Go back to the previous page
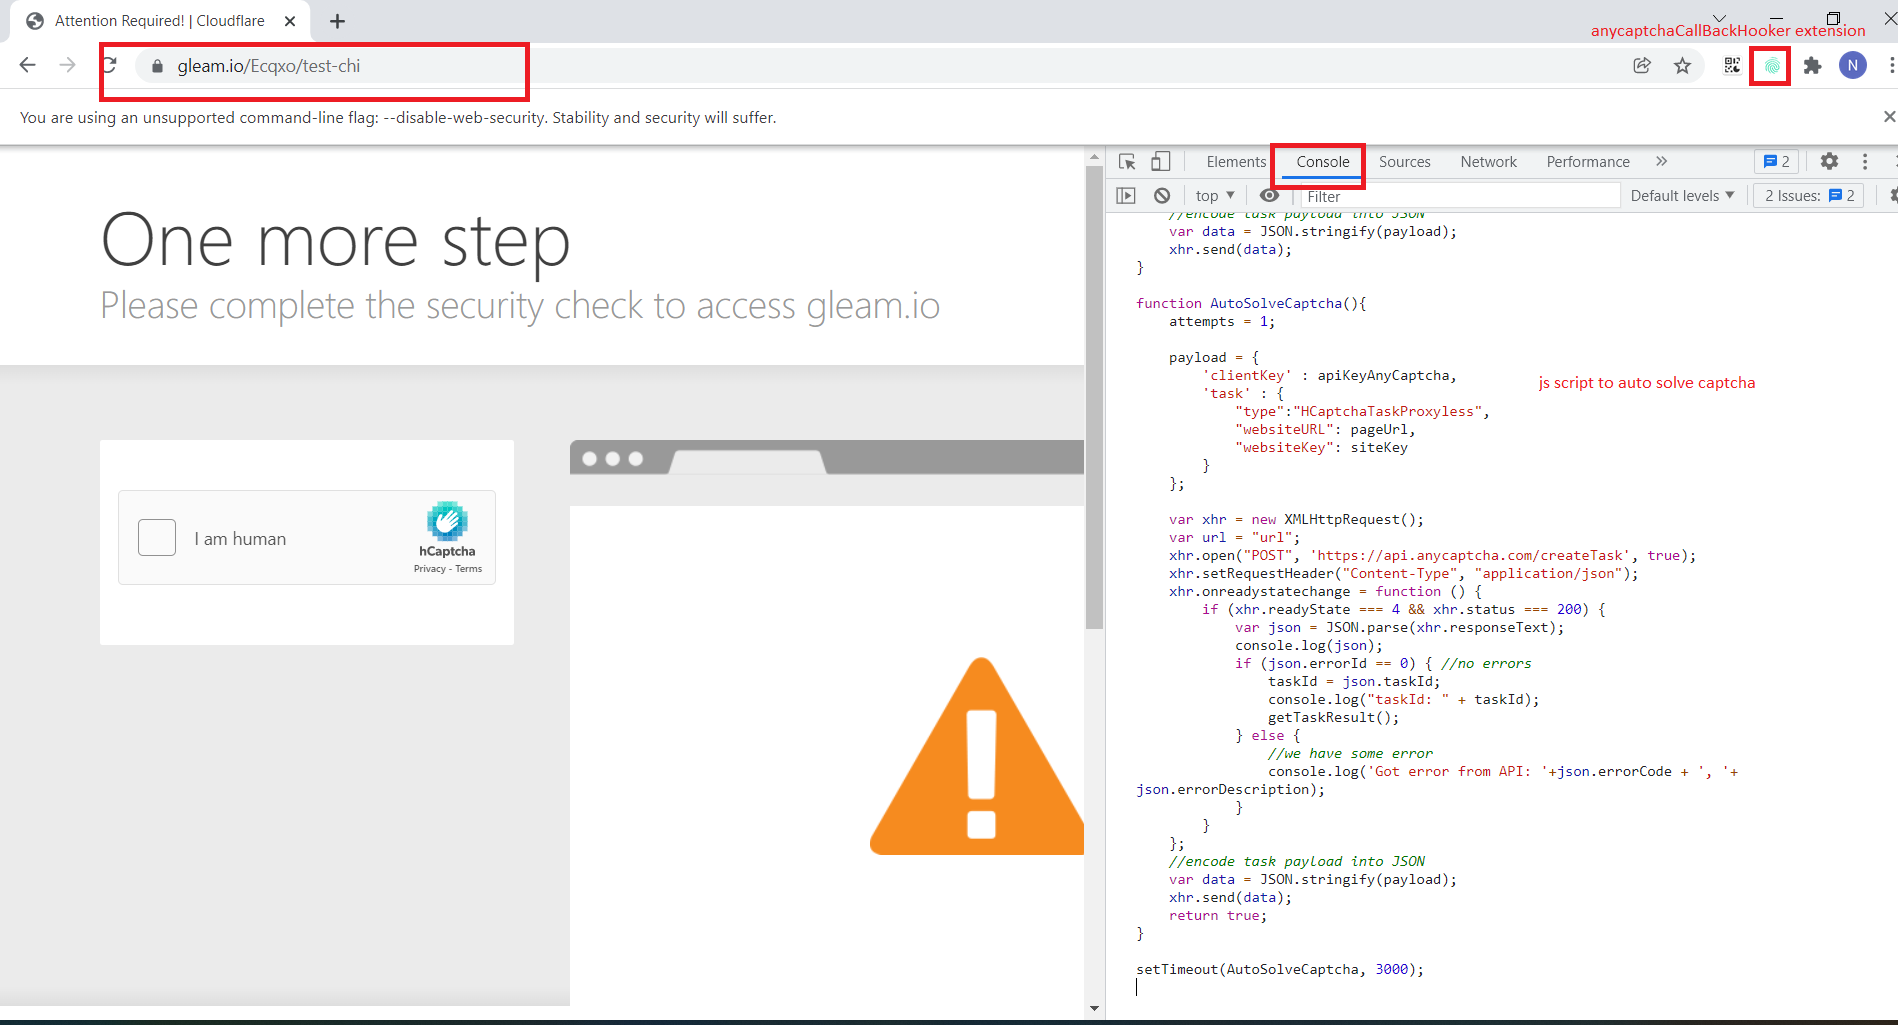Image resolution: width=1898 pixels, height=1025 pixels. coord(27,65)
